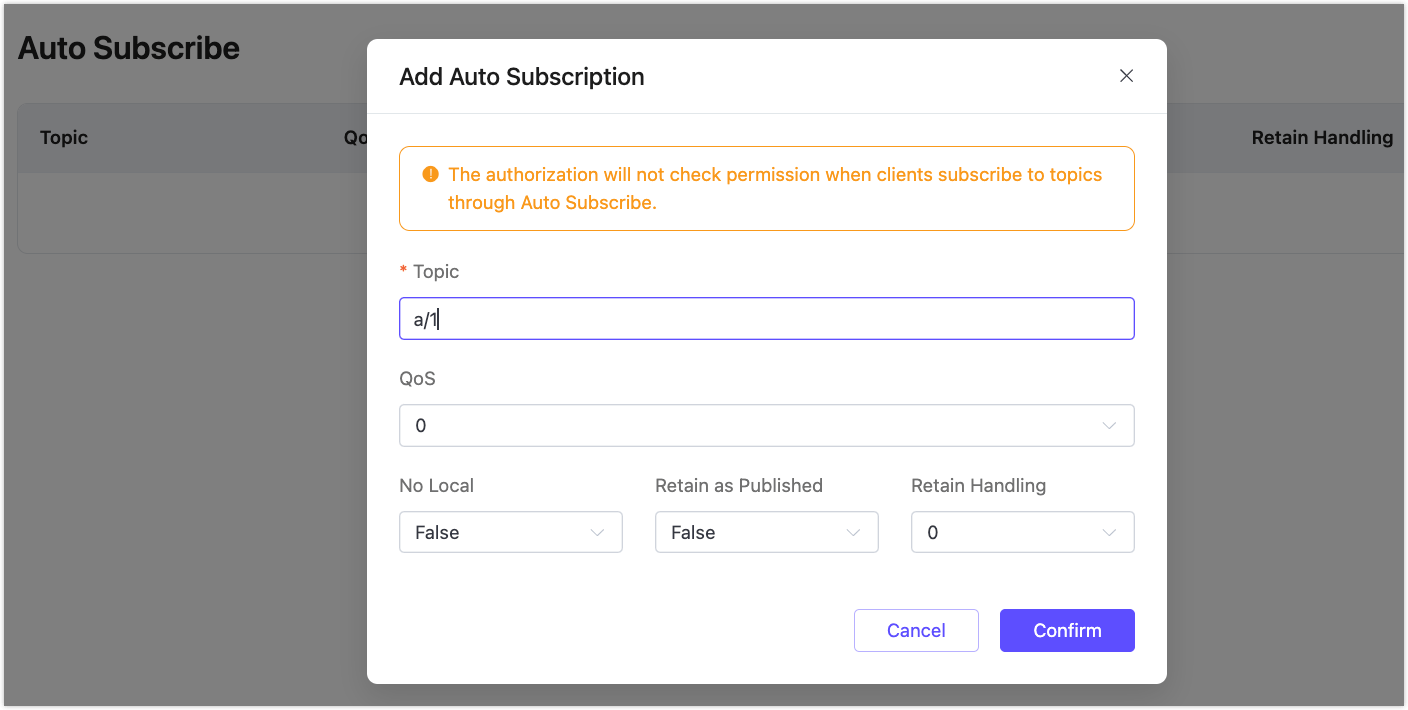Click the Retain Handling chevron icon

click(x=1110, y=532)
